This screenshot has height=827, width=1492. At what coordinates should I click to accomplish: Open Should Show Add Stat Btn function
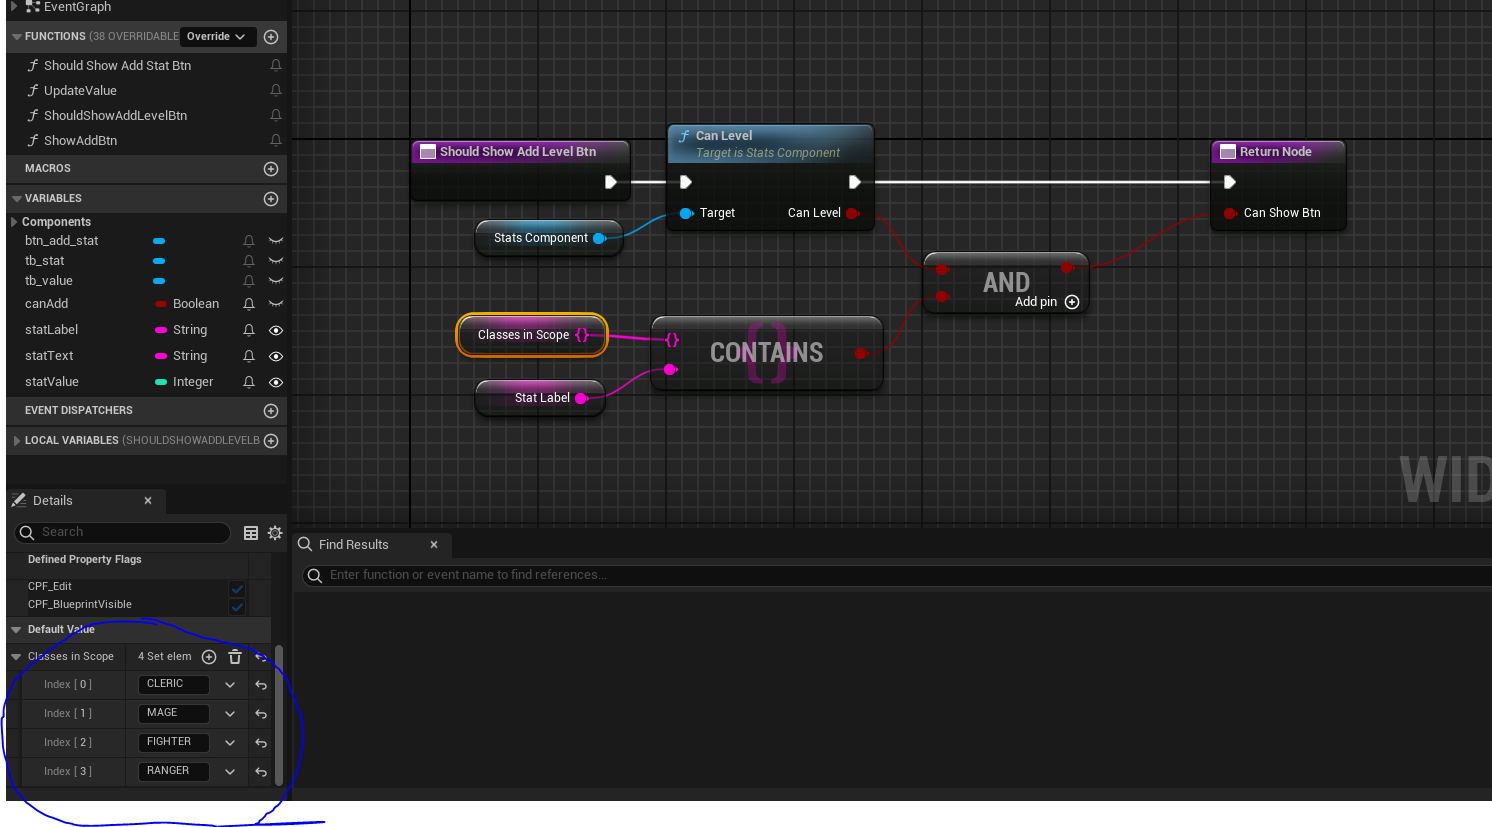coord(117,66)
